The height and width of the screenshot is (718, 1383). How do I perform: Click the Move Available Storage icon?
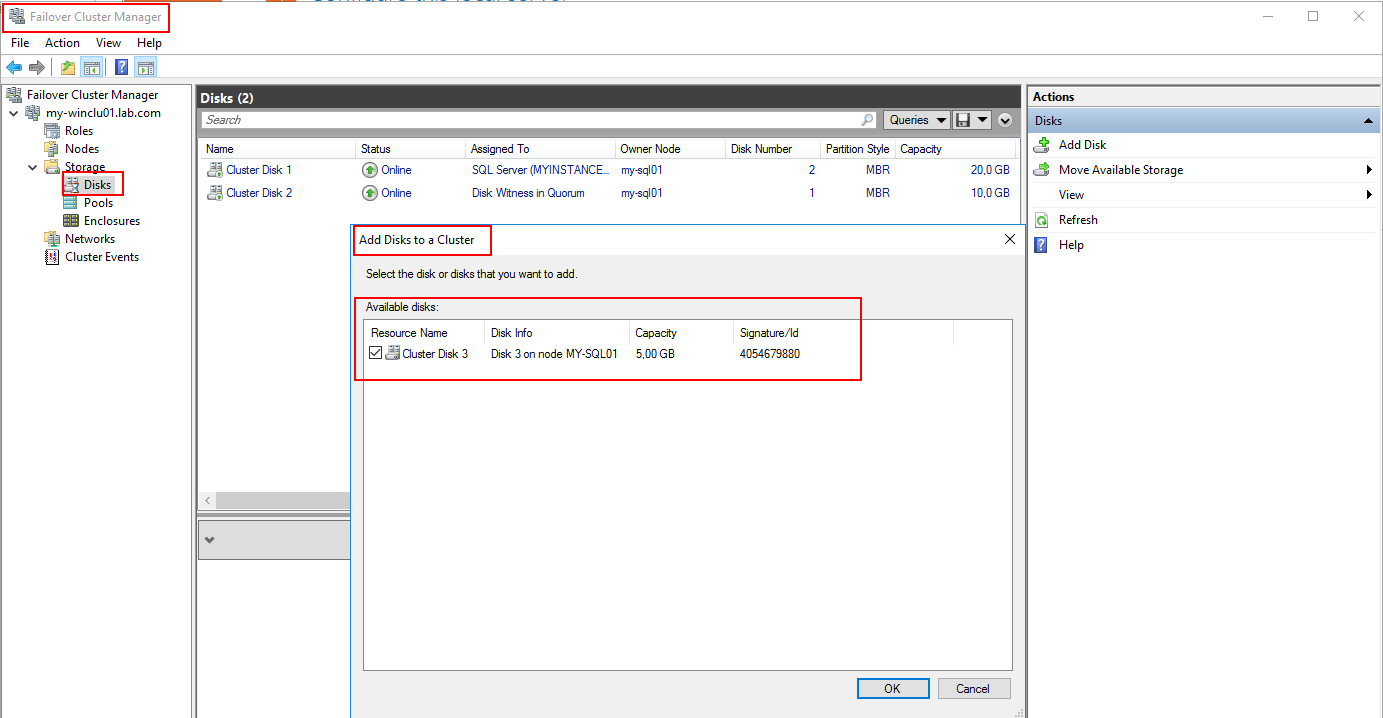coord(1041,170)
